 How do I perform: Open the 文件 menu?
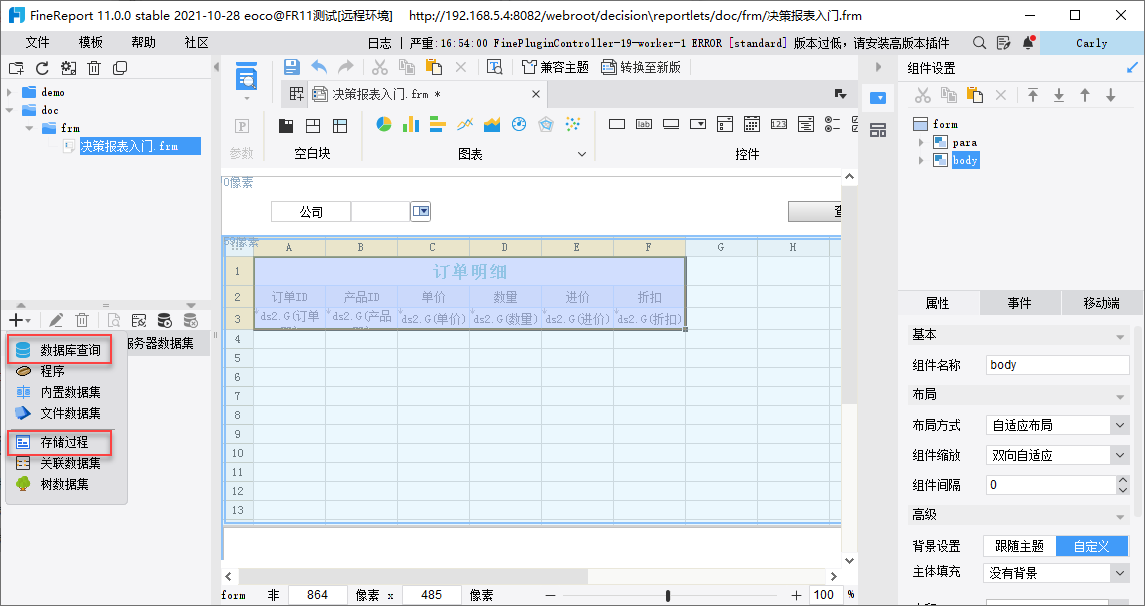38,43
